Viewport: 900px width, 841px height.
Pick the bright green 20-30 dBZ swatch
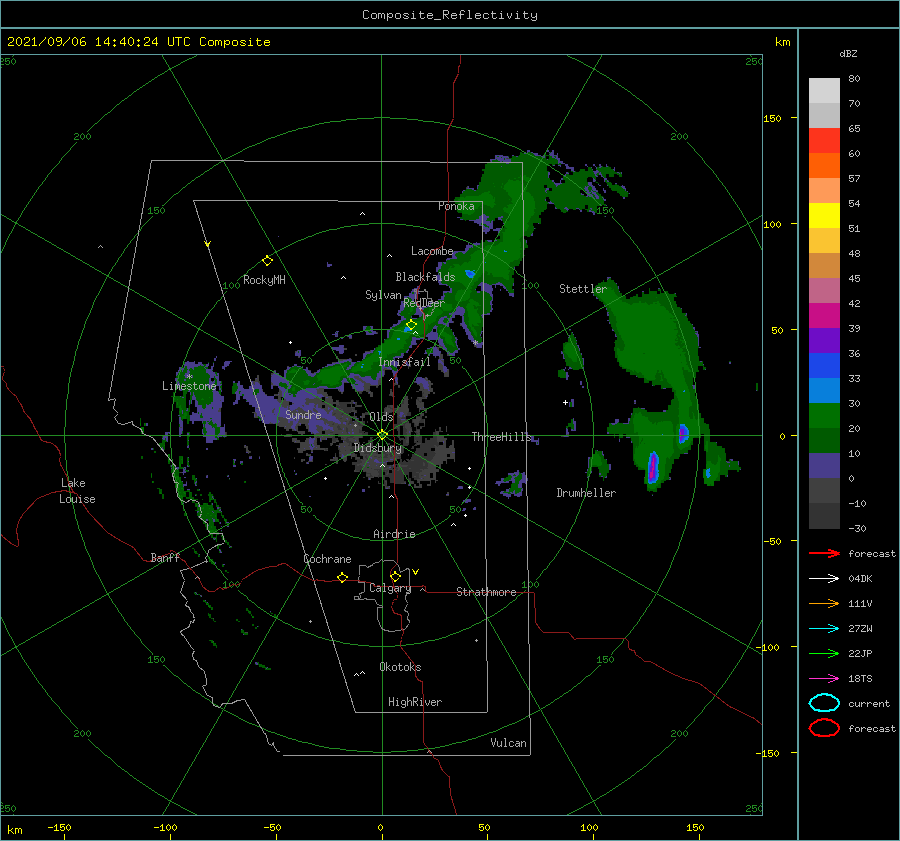point(824,416)
